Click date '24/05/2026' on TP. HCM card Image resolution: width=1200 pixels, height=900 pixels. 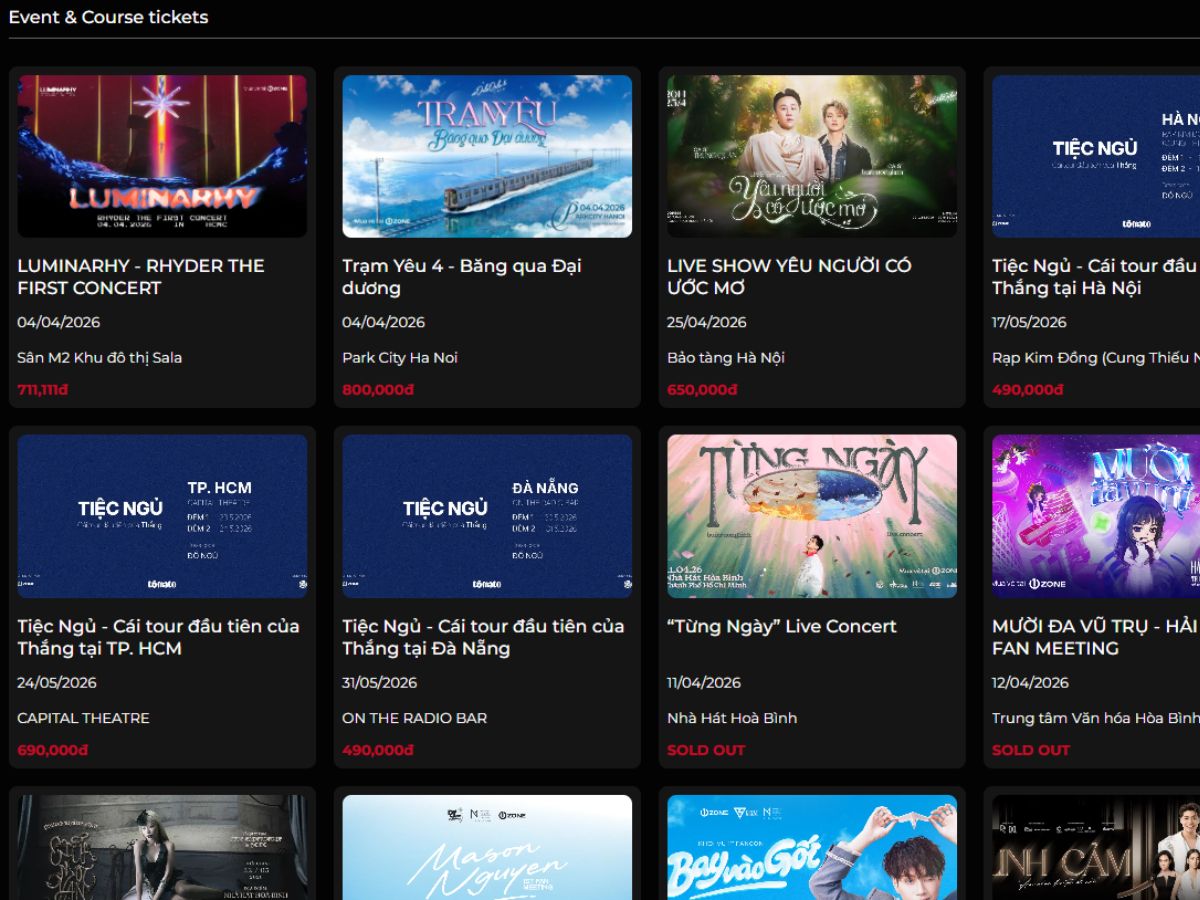tap(57, 682)
